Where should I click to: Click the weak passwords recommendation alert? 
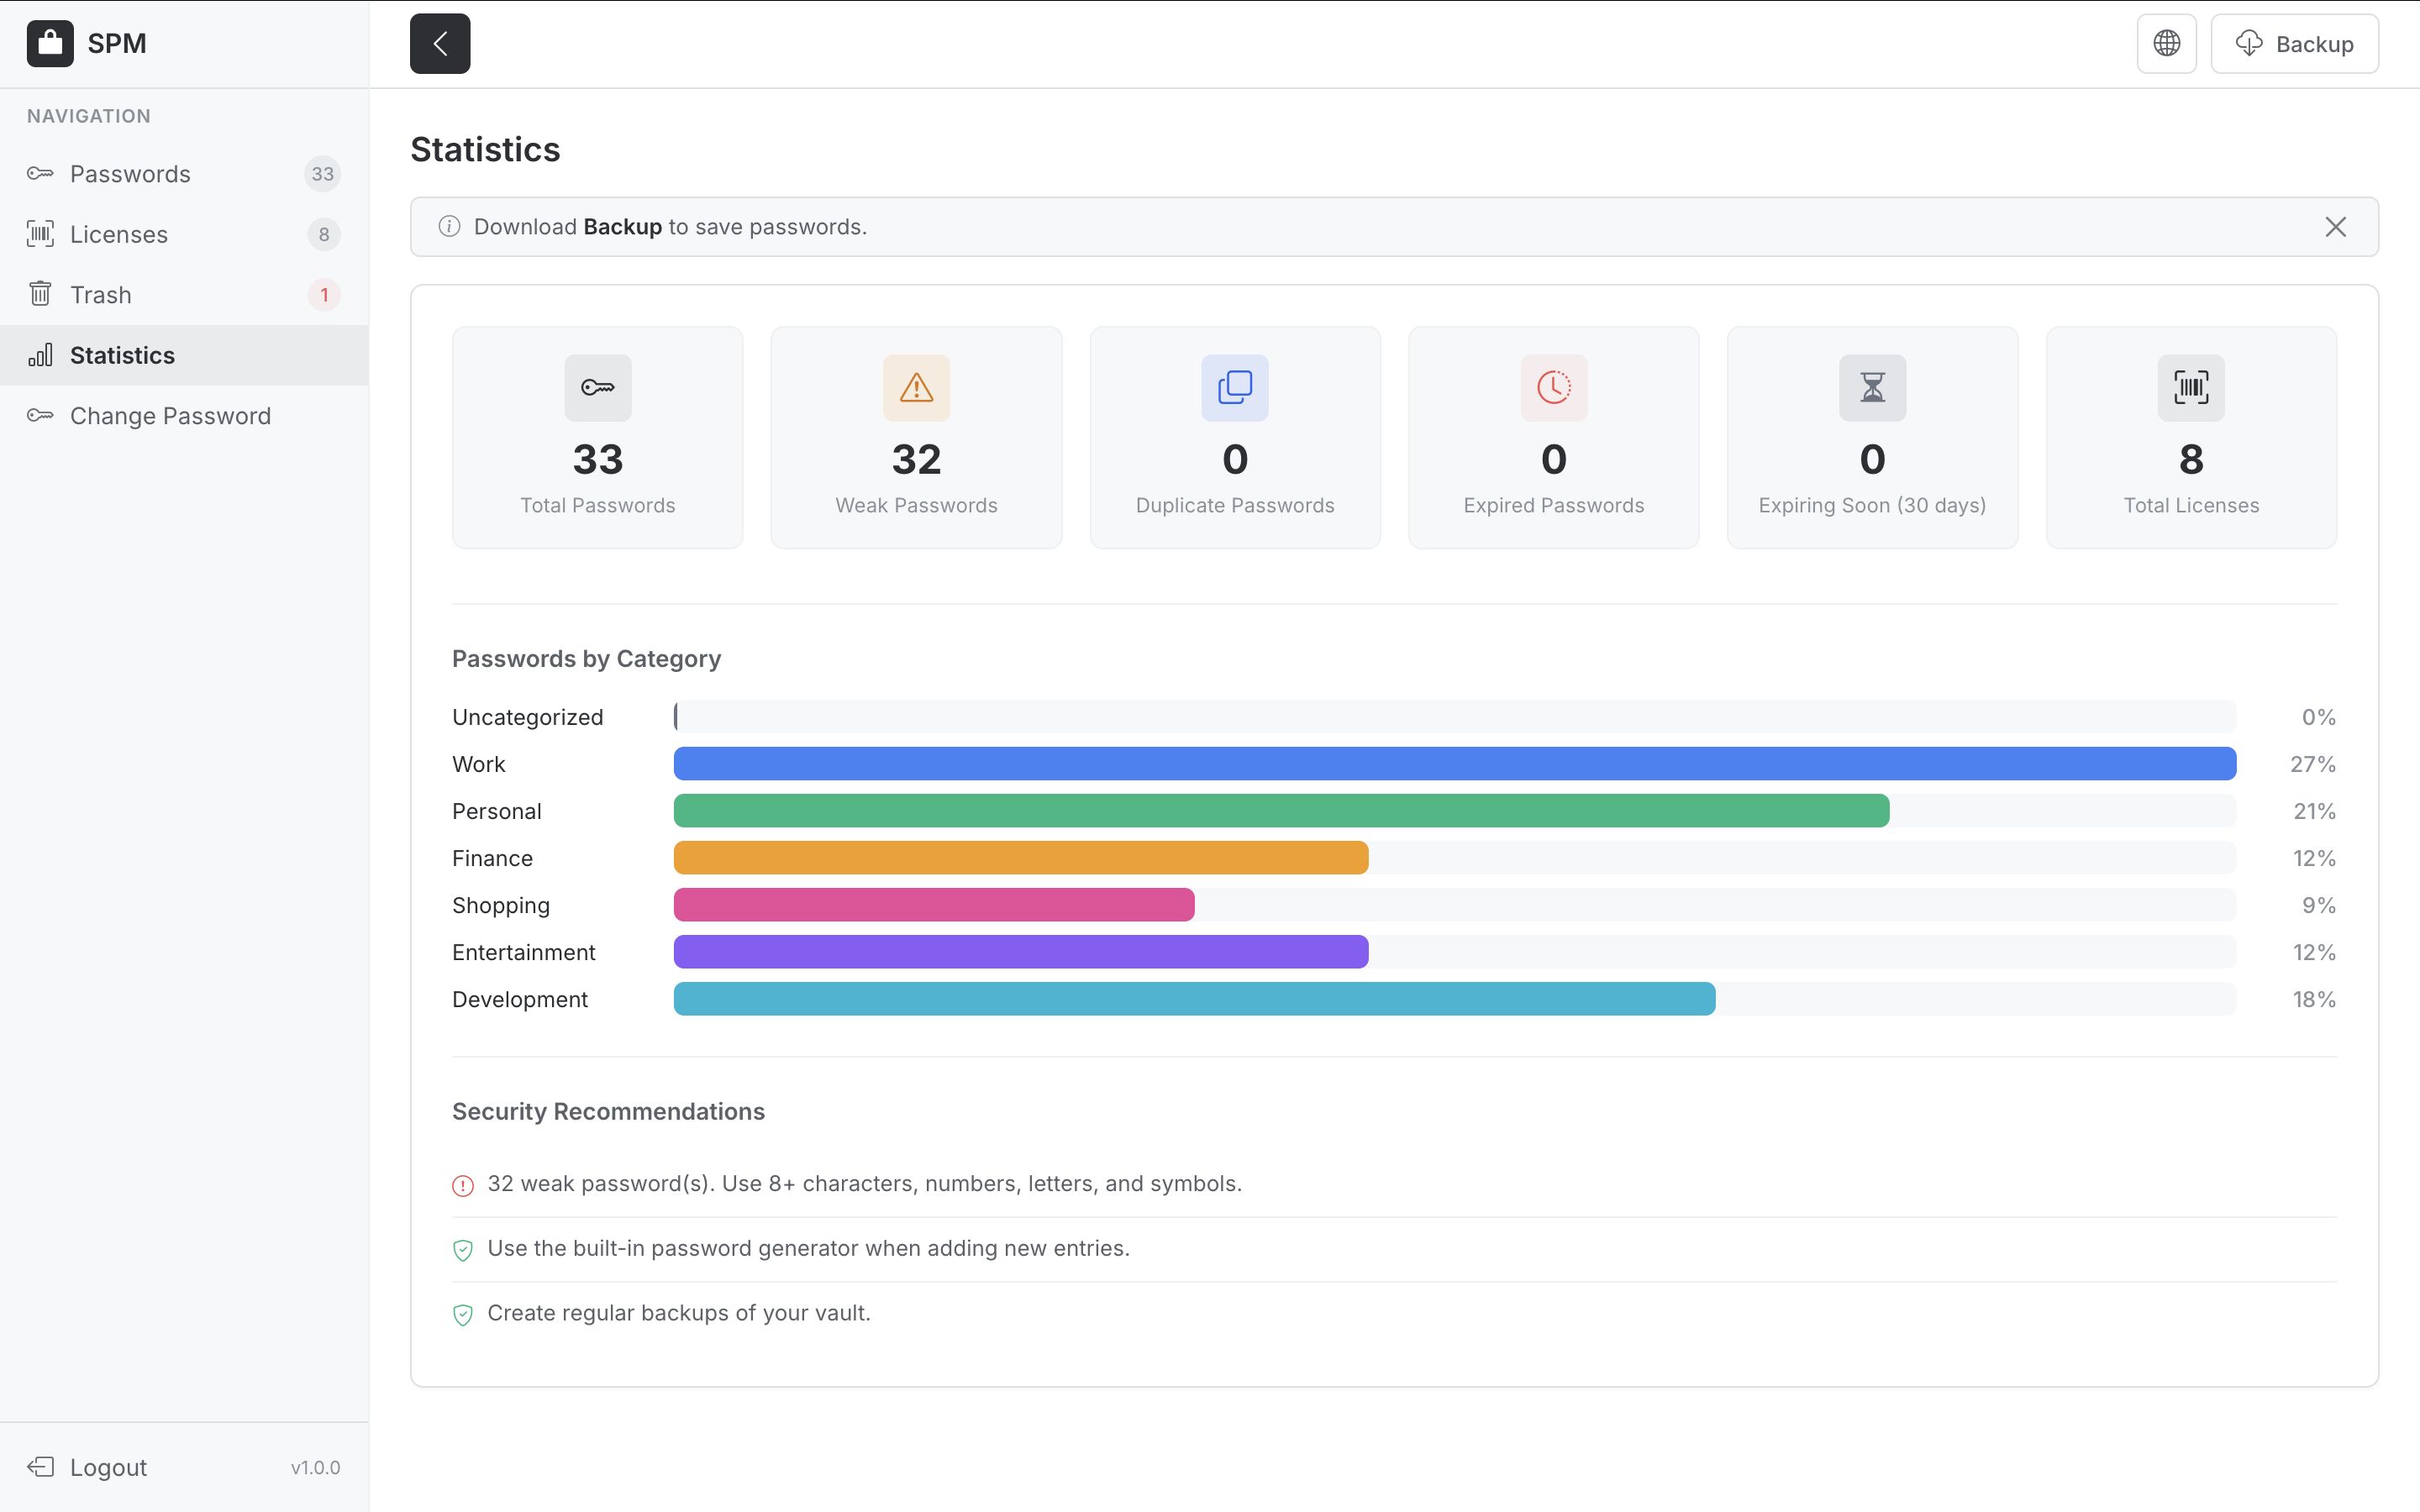(x=863, y=1184)
